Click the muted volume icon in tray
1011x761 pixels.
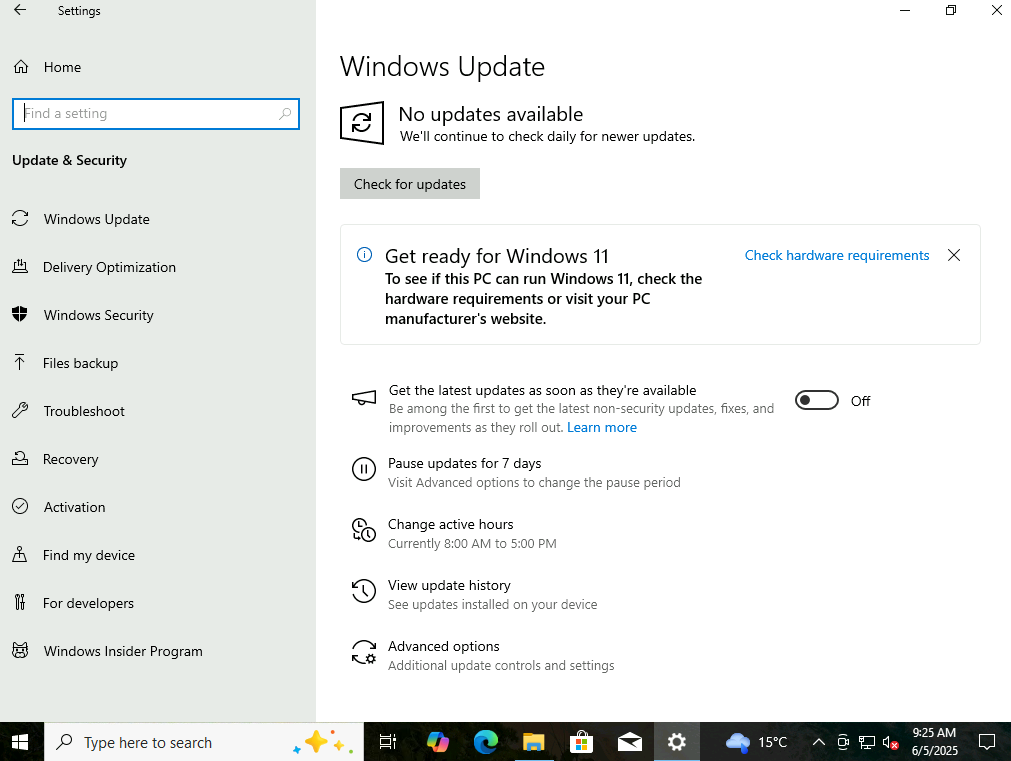tap(890, 742)
